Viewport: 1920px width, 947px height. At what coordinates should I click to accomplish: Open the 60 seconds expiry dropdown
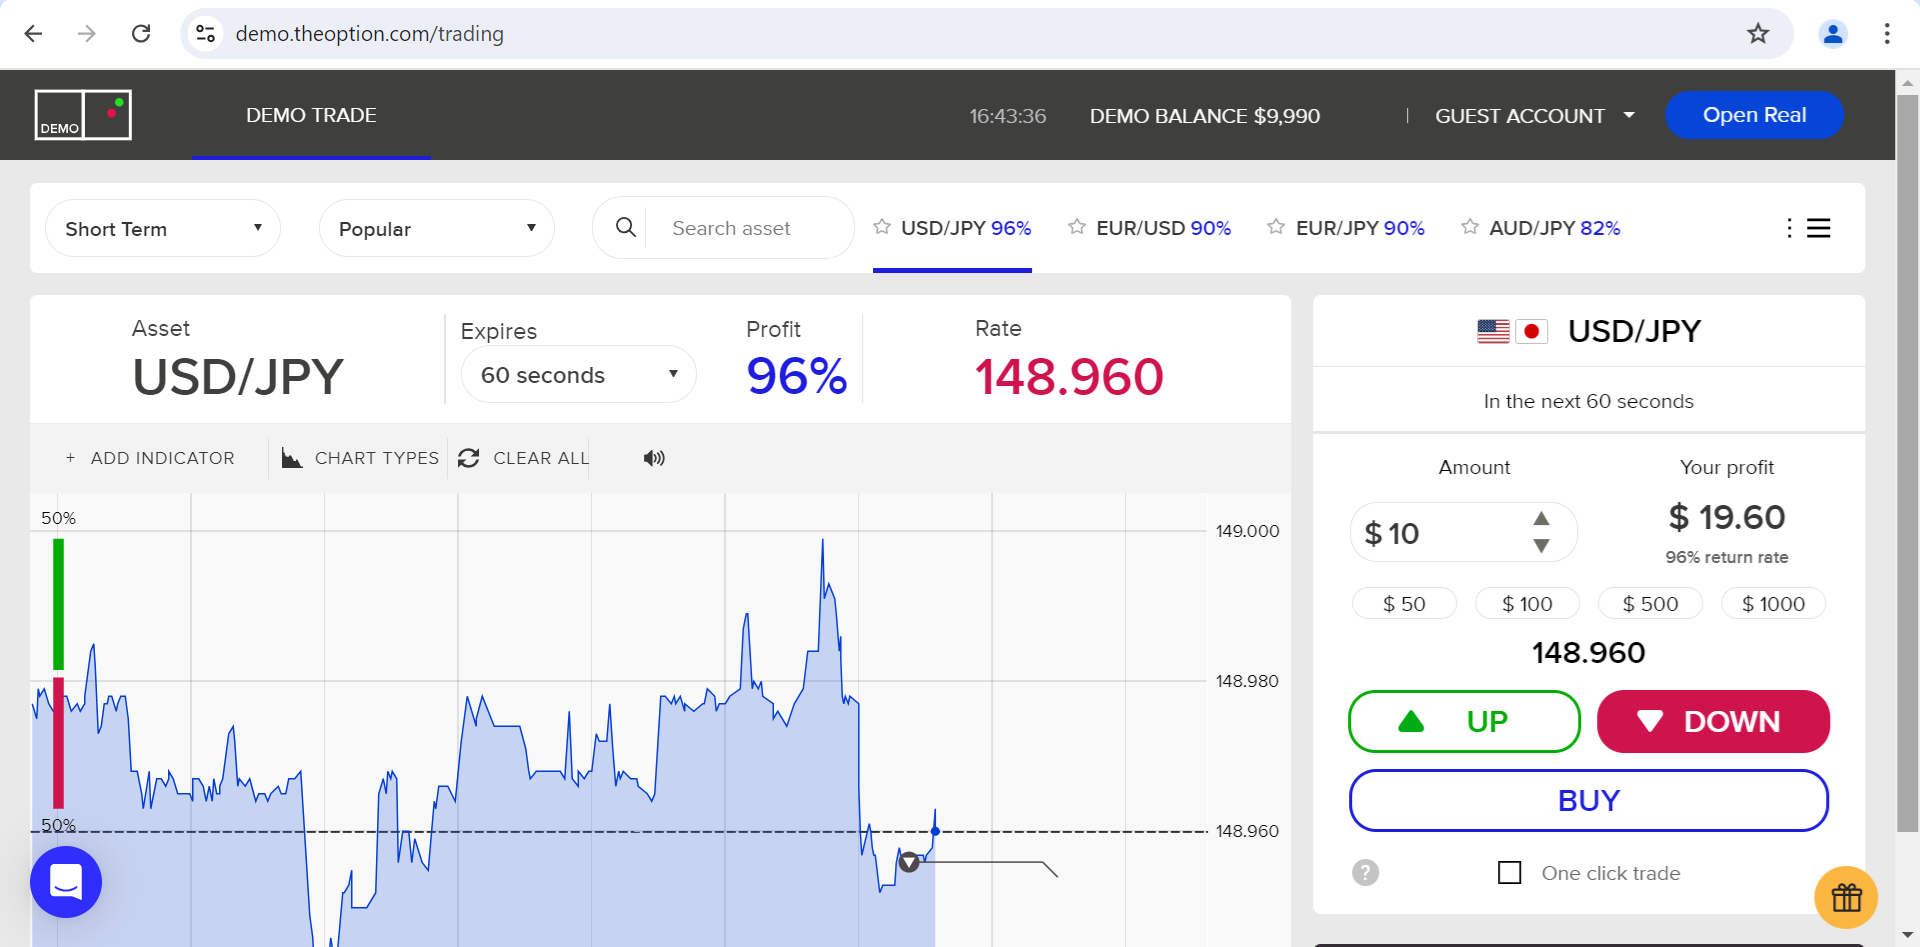coord(578,374)
